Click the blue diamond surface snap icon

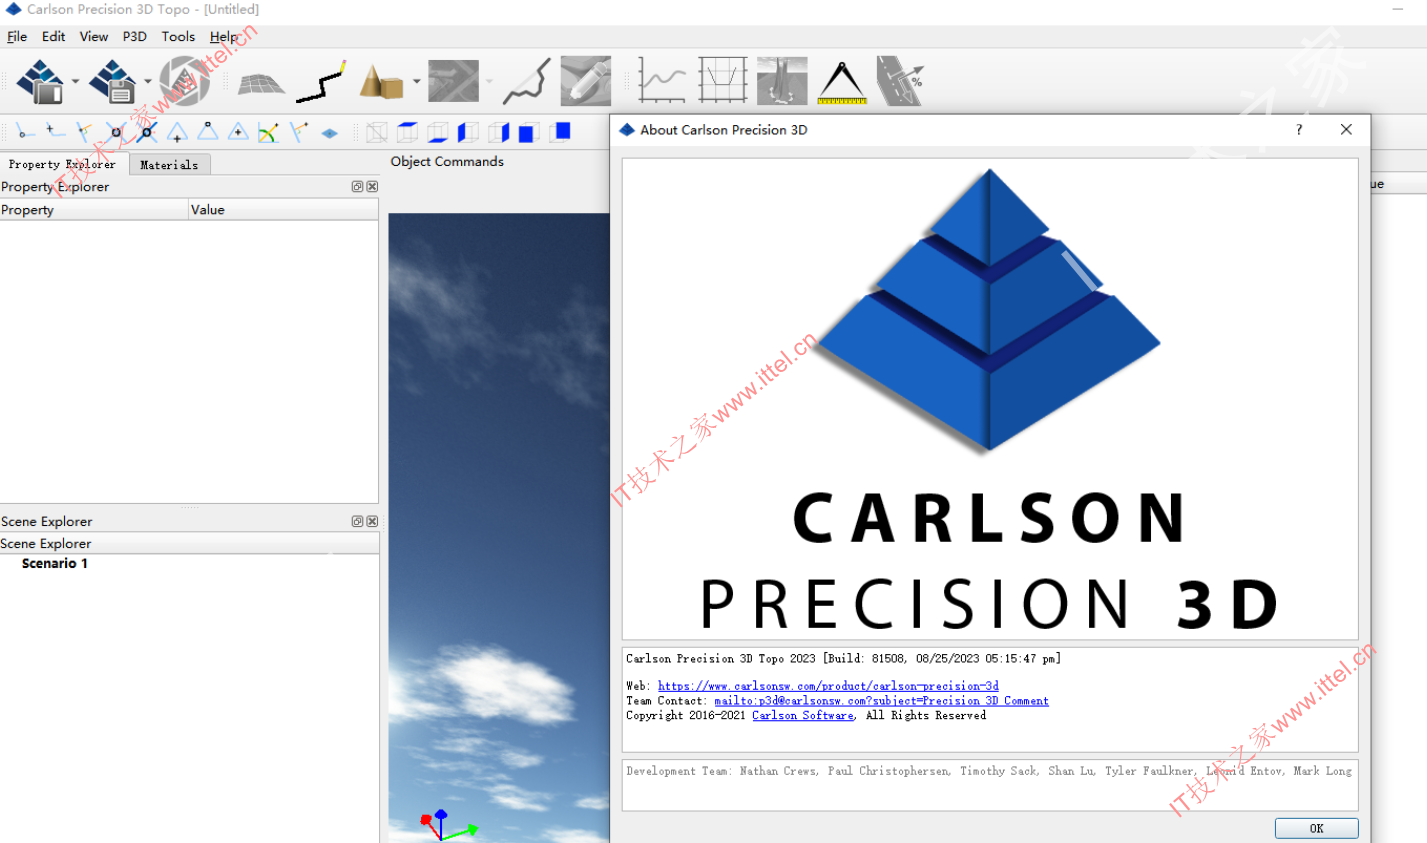coord(329,133)
